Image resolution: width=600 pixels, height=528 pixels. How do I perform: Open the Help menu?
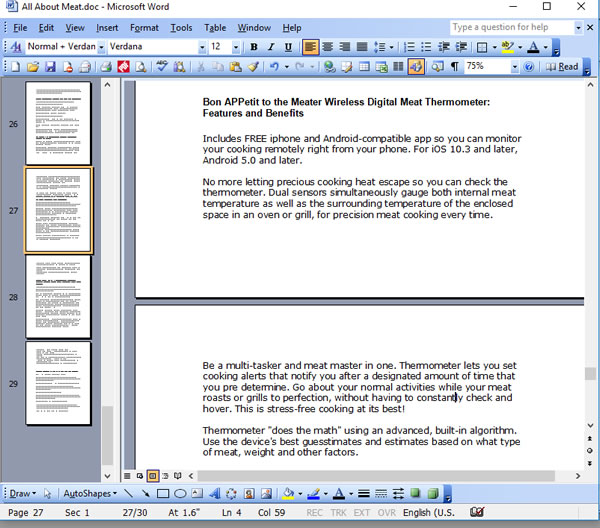pyautogui.click(x=292, y=28)
